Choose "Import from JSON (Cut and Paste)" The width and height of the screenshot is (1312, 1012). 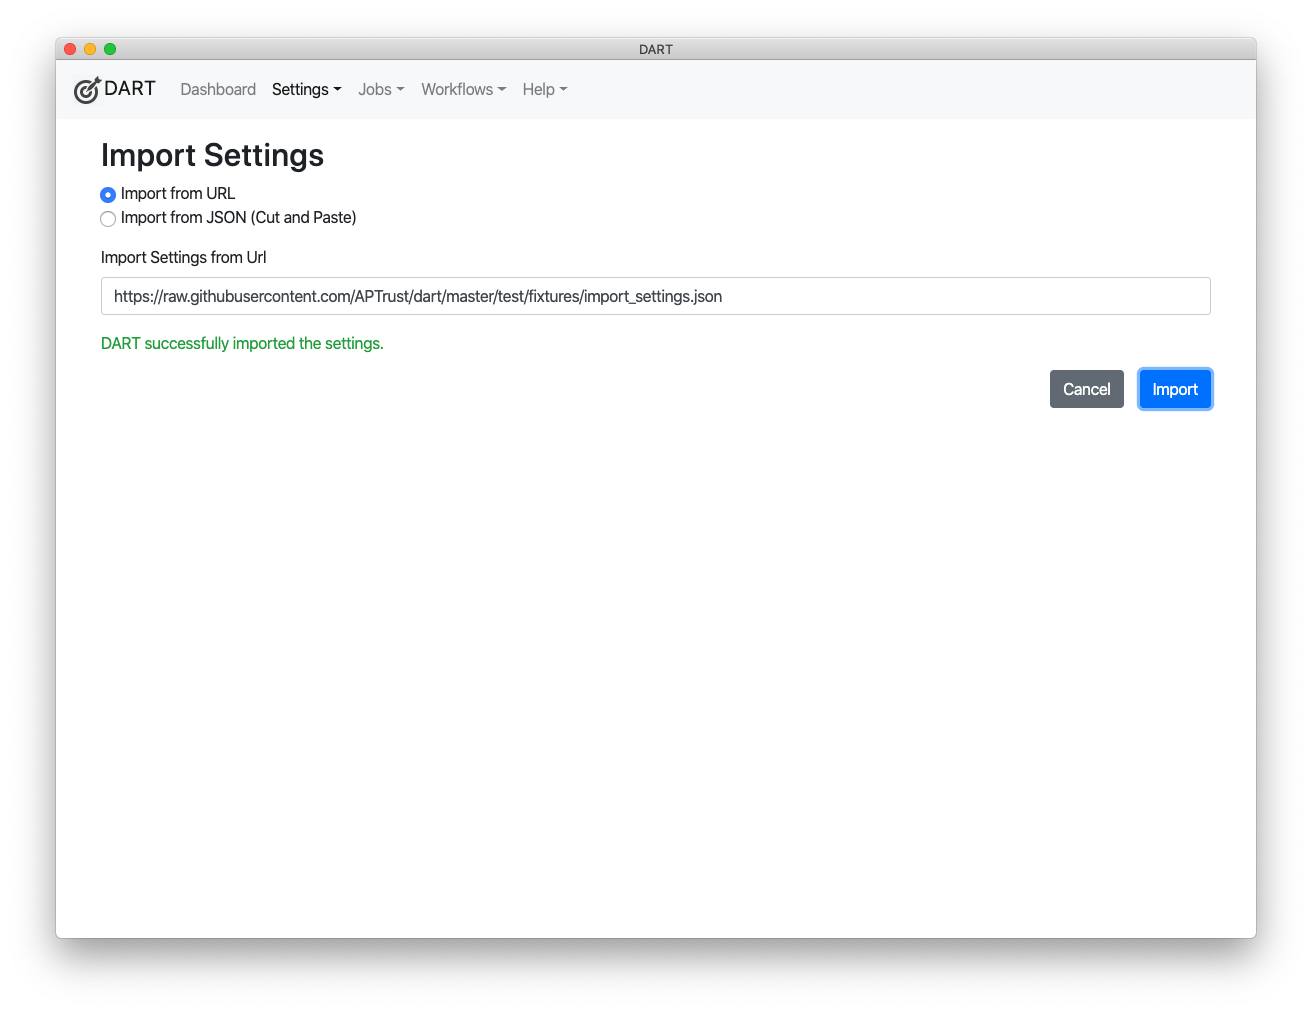click(108, 218)
